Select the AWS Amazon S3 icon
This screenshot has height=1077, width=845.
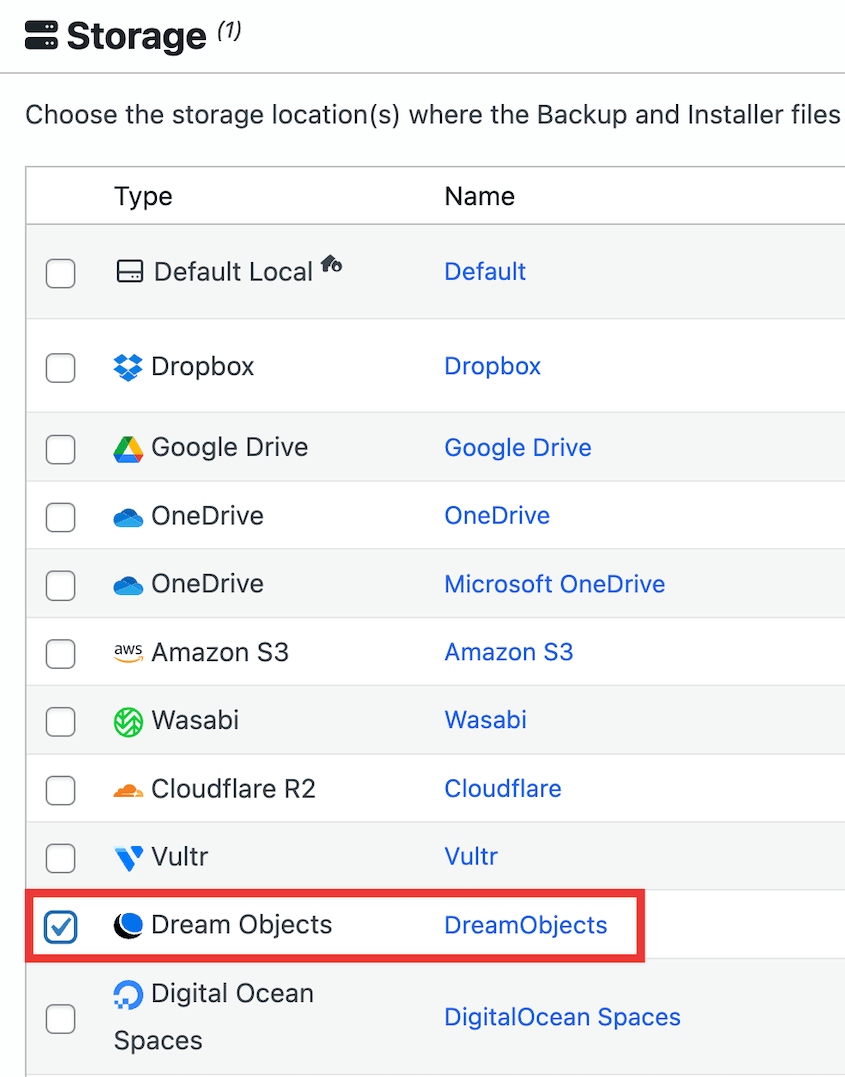click(127, 652)
